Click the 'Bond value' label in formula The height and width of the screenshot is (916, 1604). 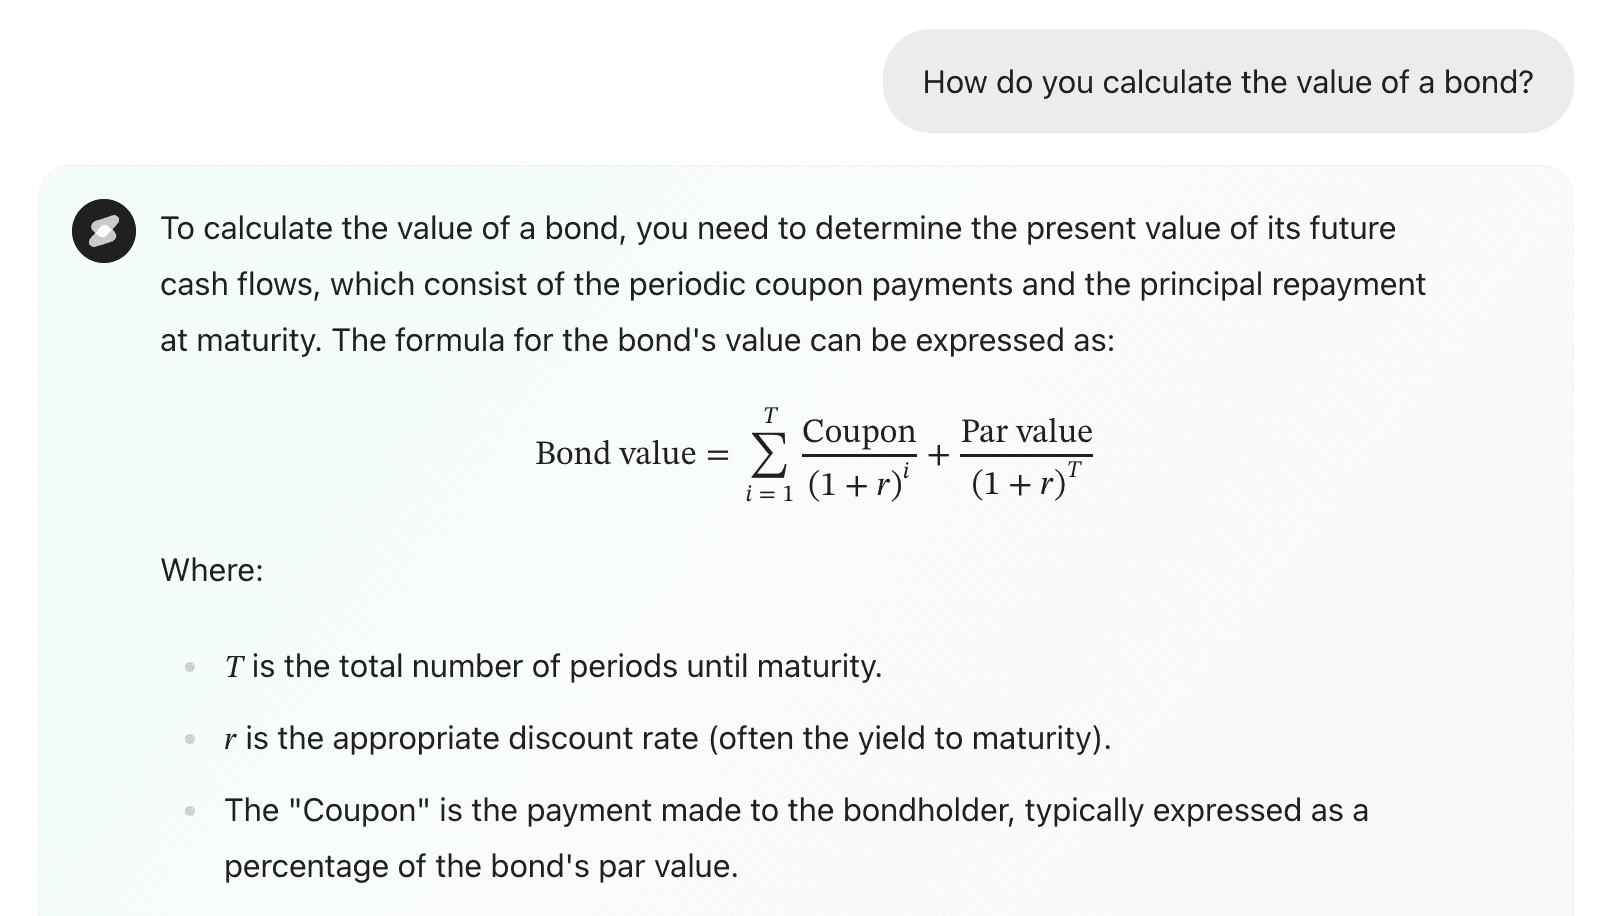615,453
